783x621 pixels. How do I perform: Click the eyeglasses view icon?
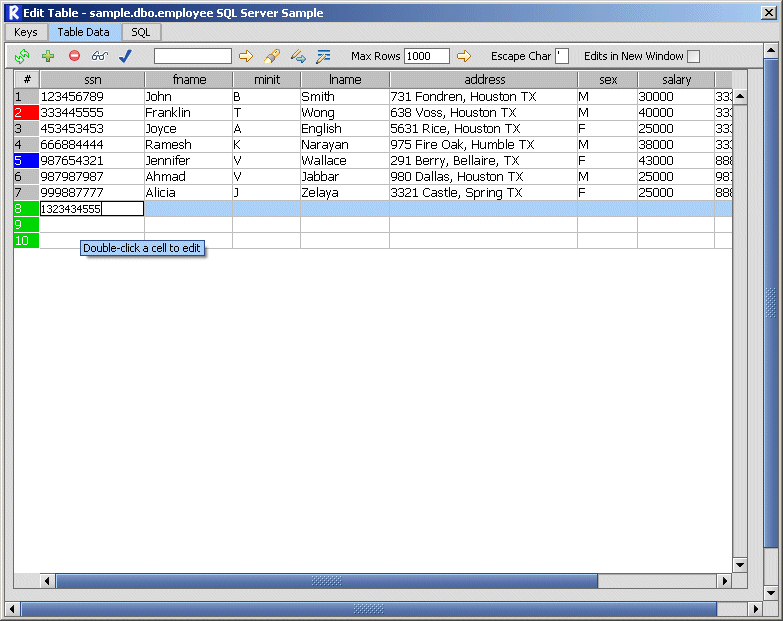click(x=100, y=56)
